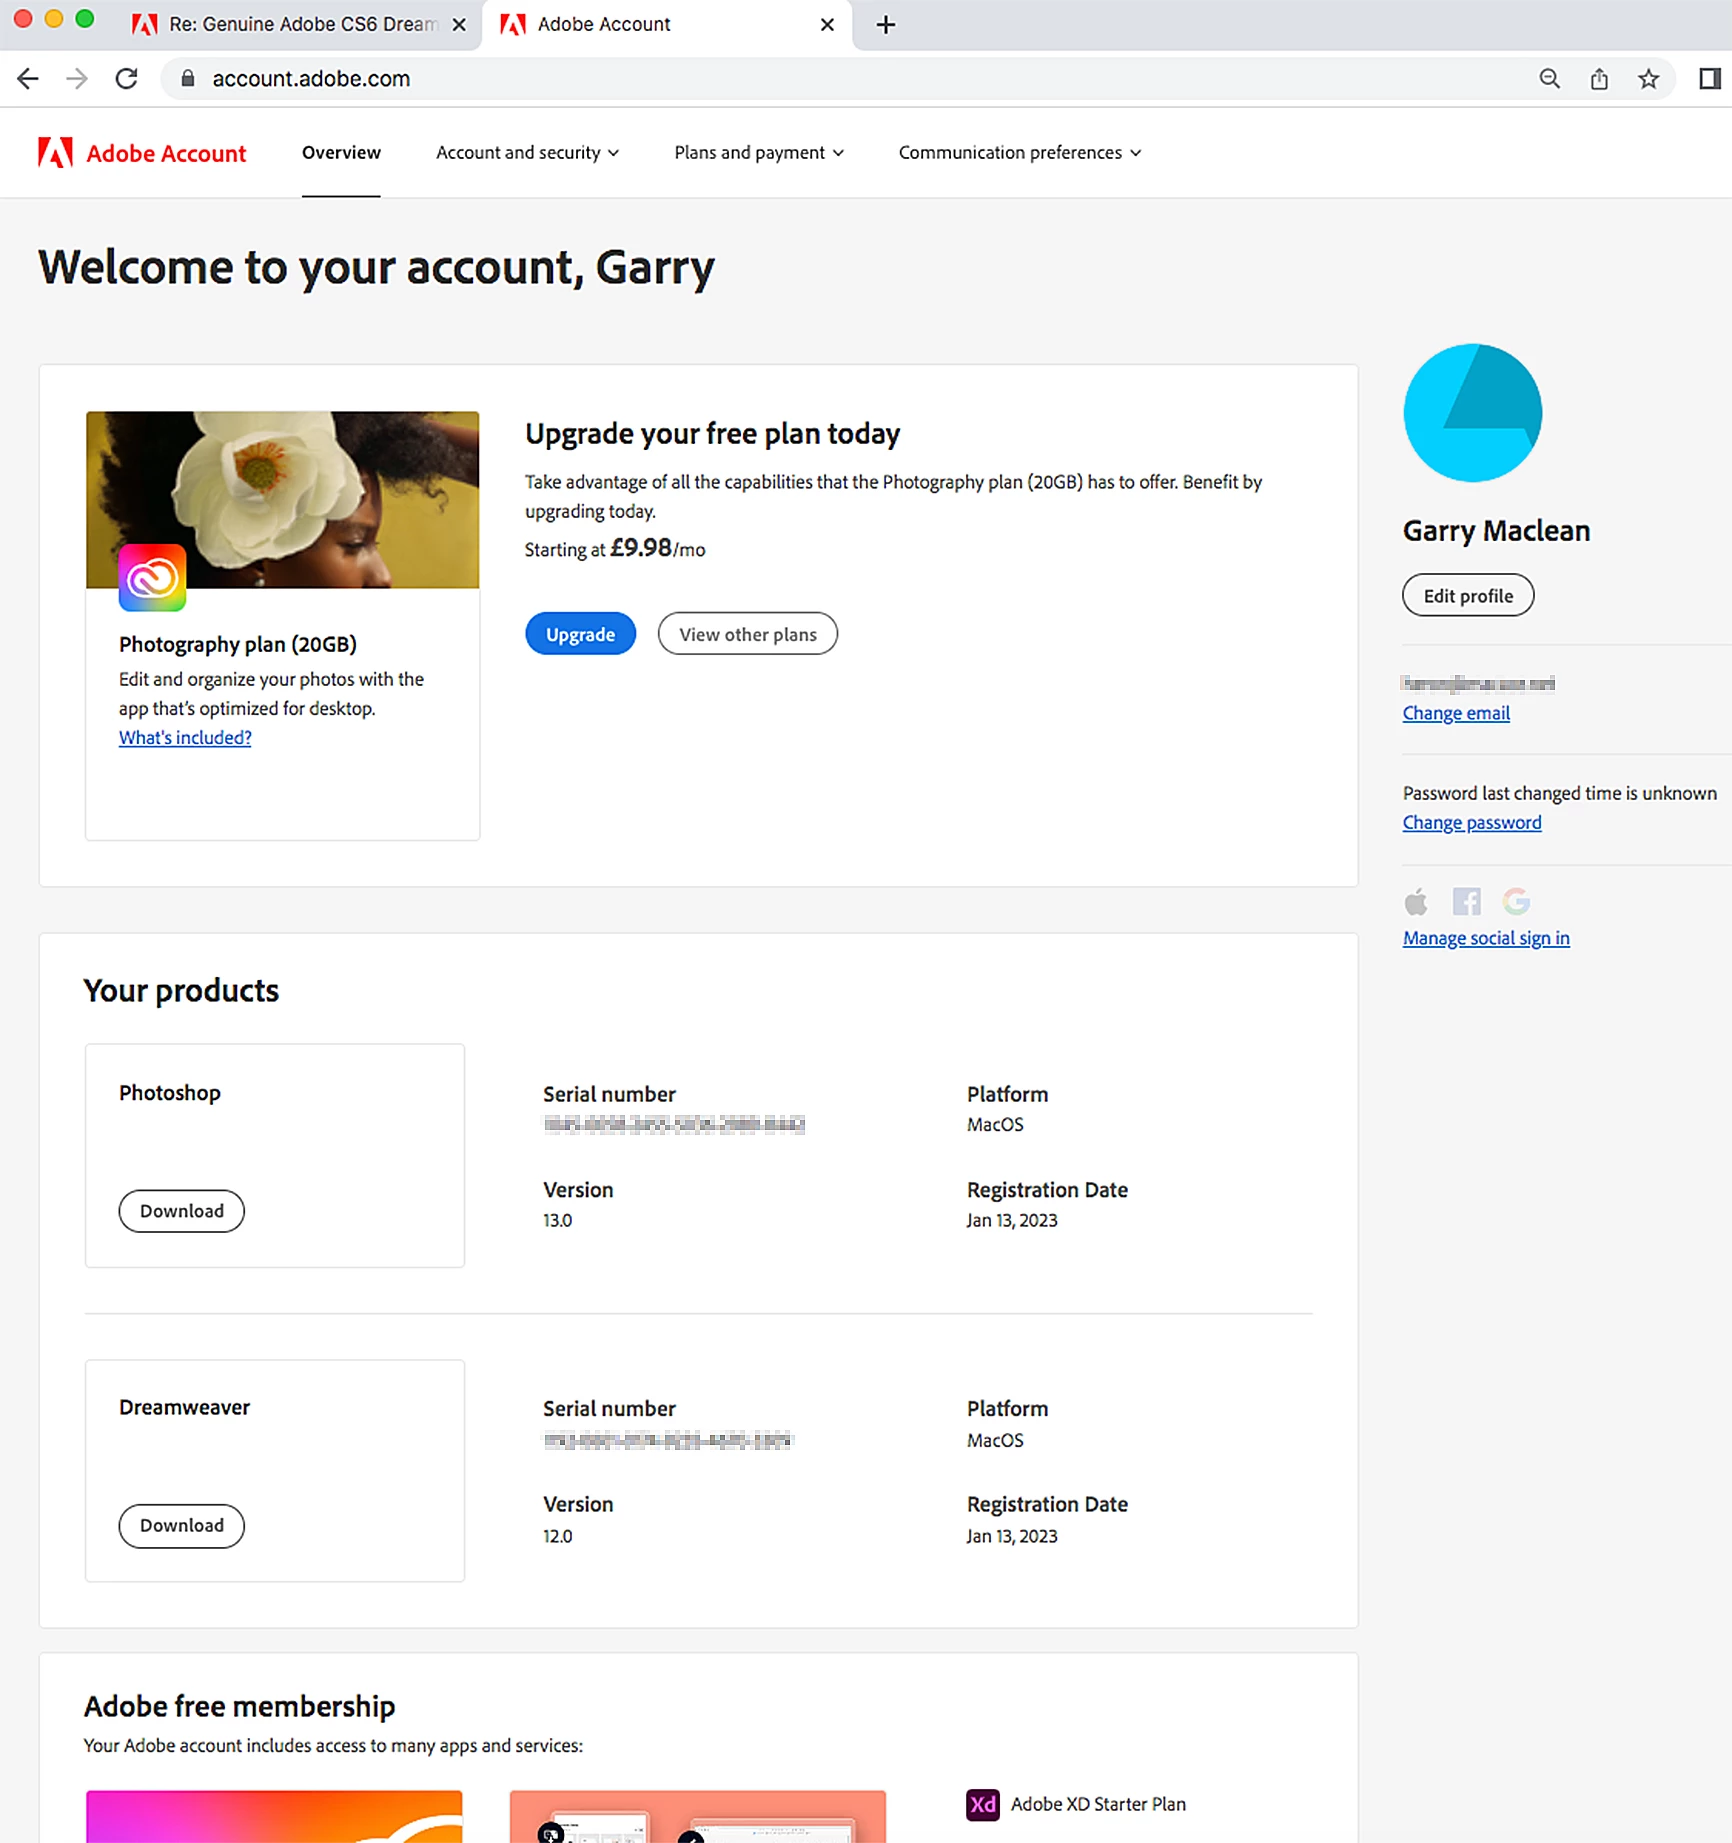Screen dimensions: 1732x1843
Task: Click the blue Upgrade button
Action: click(x=580, y=634)
